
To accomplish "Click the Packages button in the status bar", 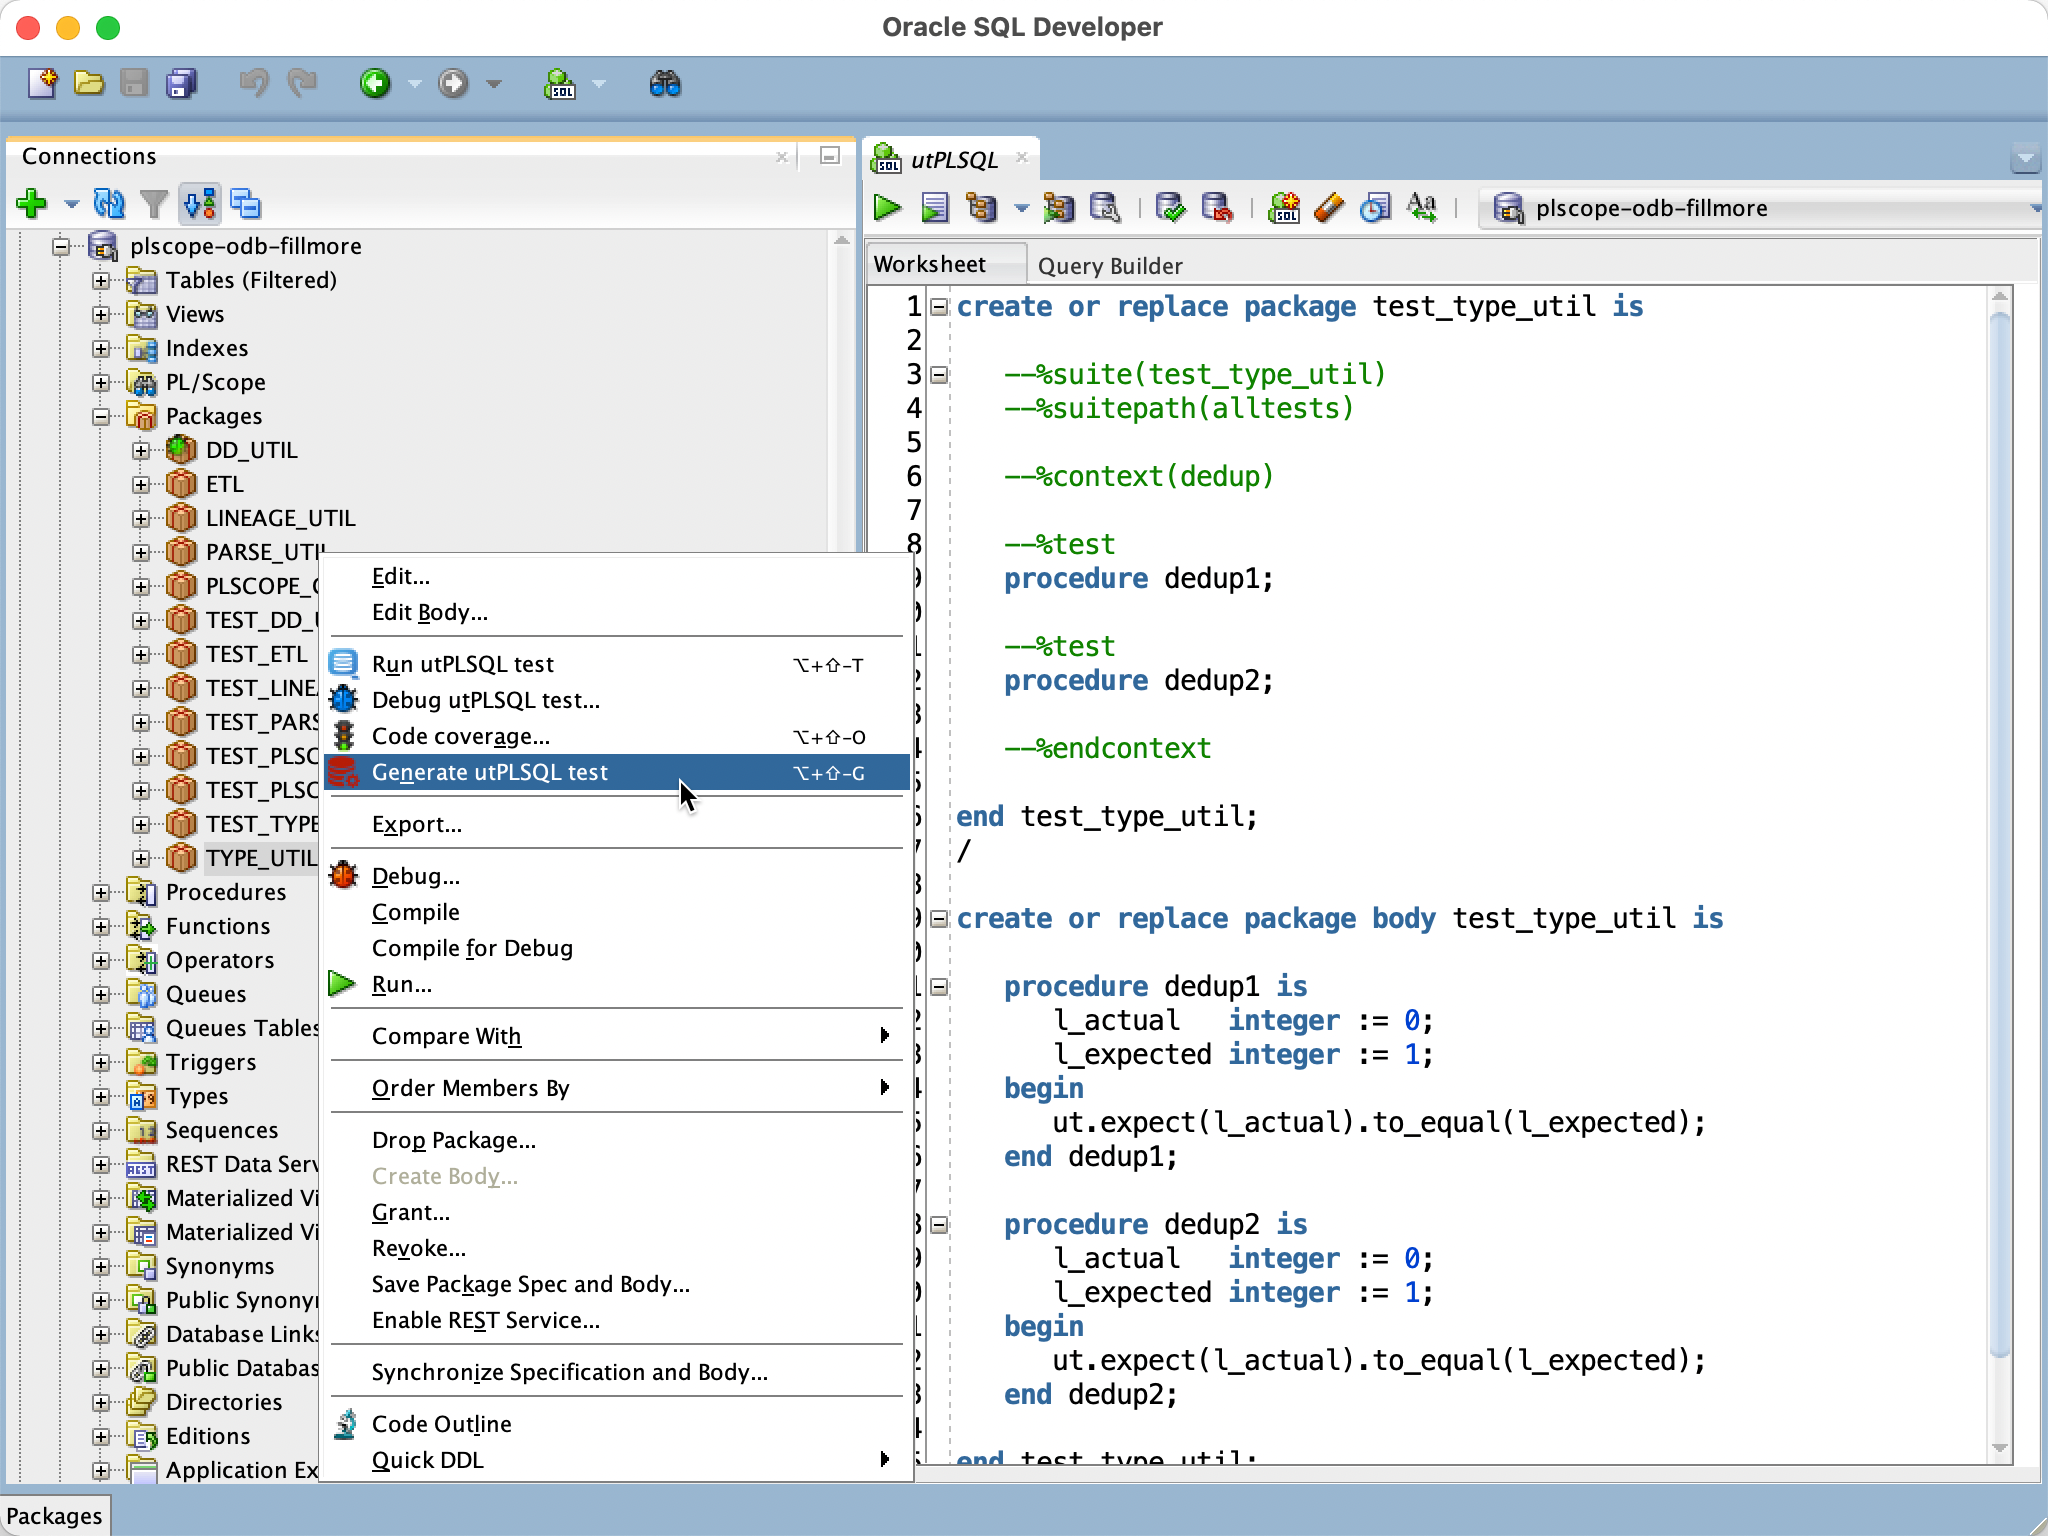I will coord(55,1515).
